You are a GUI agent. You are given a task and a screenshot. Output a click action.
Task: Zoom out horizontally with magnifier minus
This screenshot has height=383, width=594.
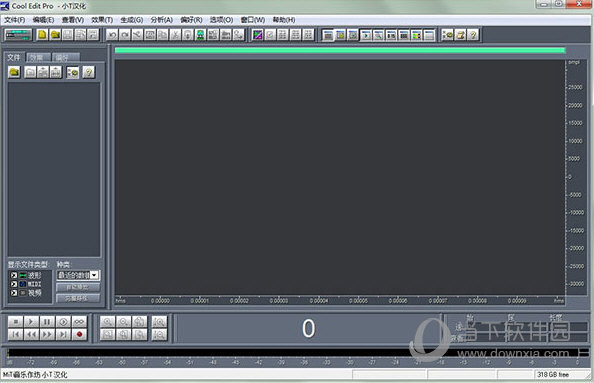(123, 322)
